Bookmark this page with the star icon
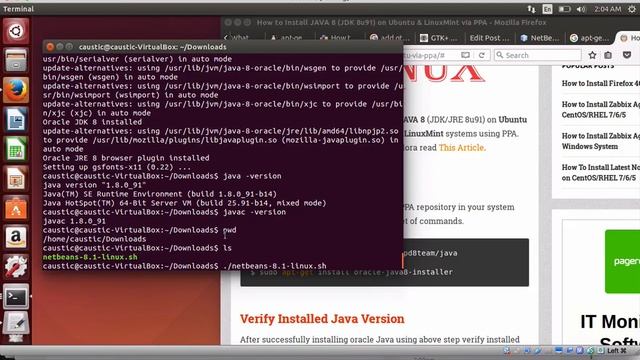The width and height of the screenshot is (640, 360). click(592, 55)
